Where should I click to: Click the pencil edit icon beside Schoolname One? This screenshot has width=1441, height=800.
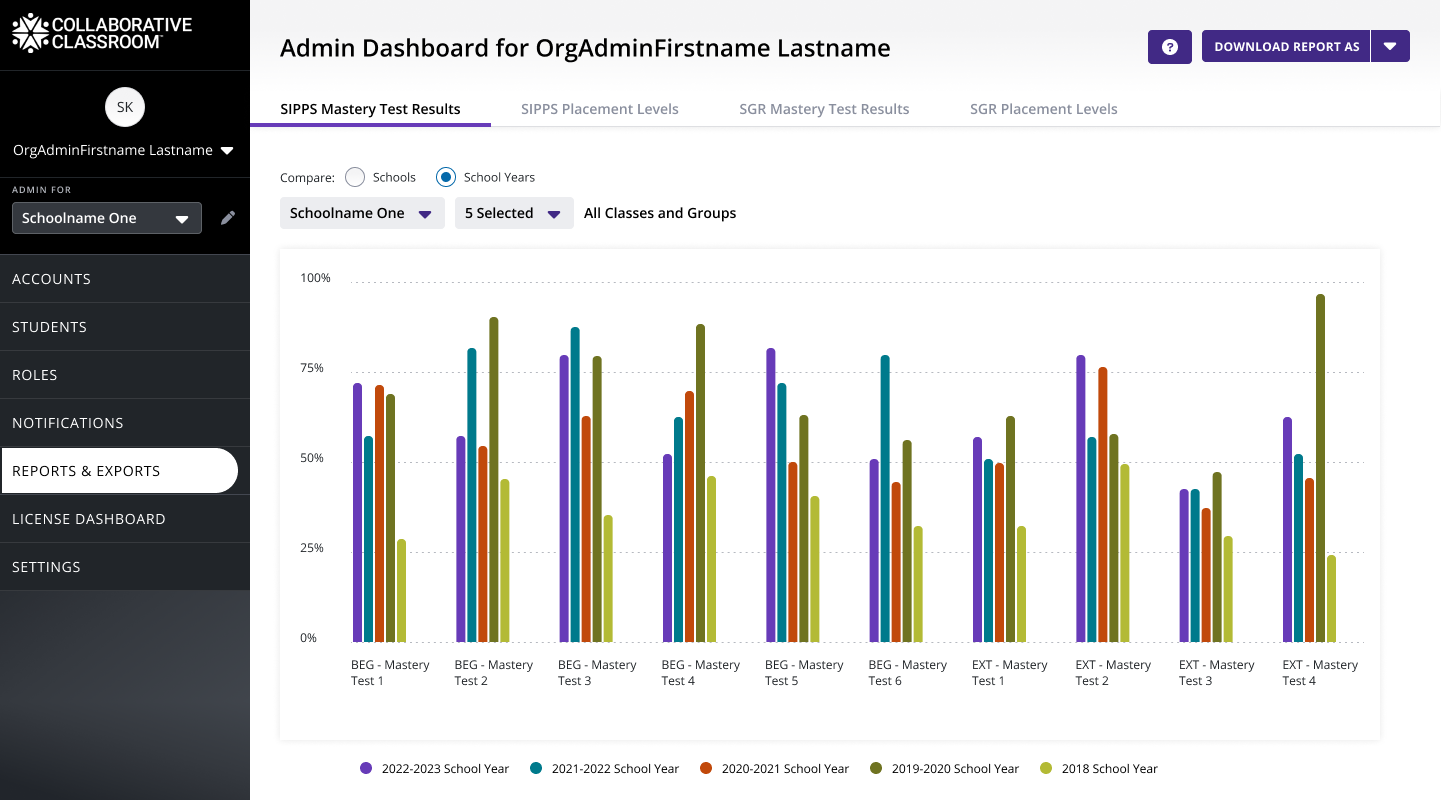[228, 218]
